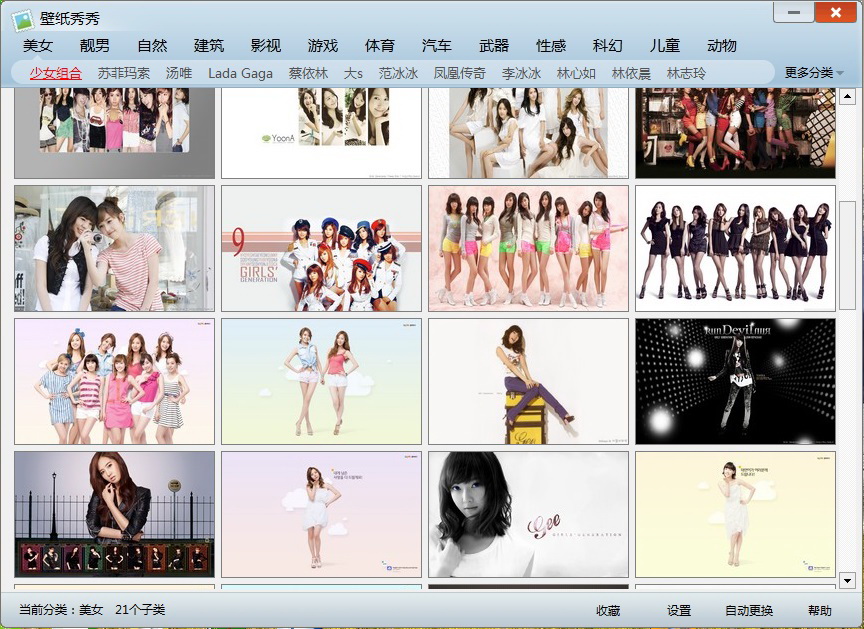This screenshot has height=629, width=864.
Task: Go to the 建筑 category
Action: (209, 46)
